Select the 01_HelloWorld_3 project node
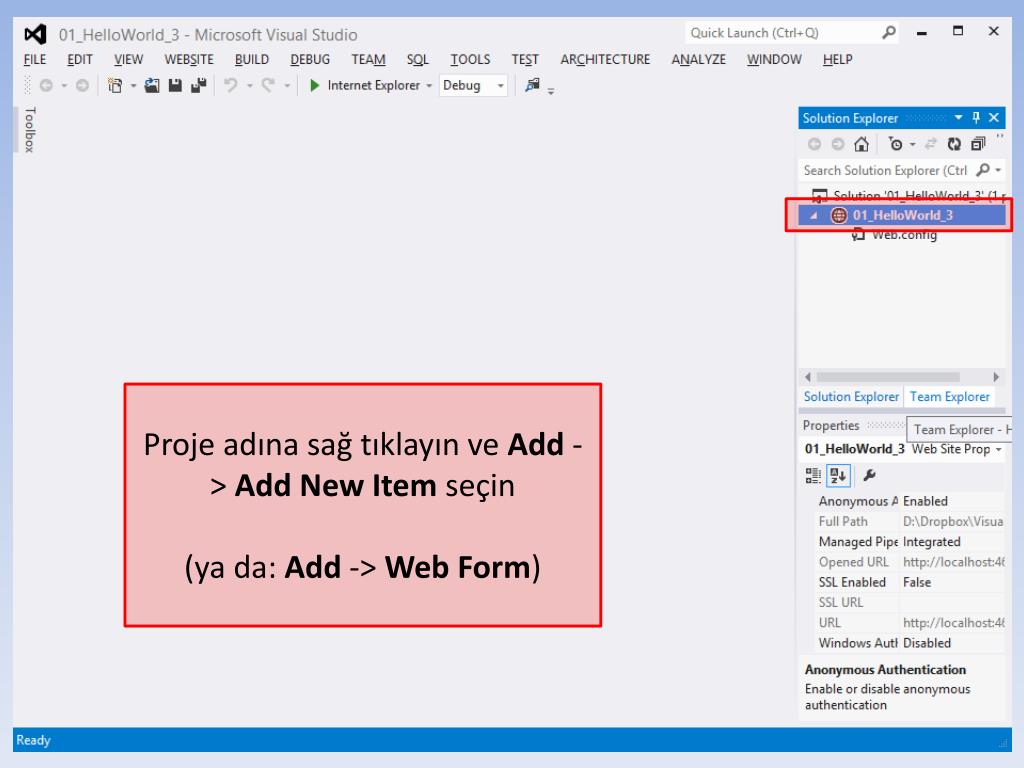 902,216
